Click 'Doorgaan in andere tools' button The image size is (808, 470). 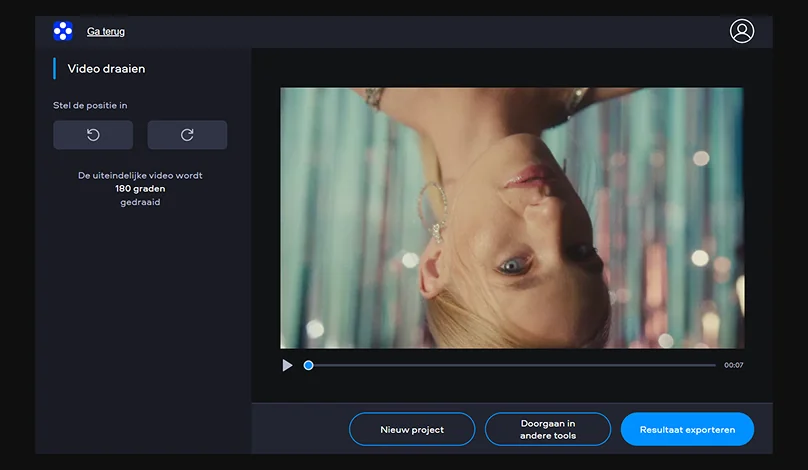[548, 429]
